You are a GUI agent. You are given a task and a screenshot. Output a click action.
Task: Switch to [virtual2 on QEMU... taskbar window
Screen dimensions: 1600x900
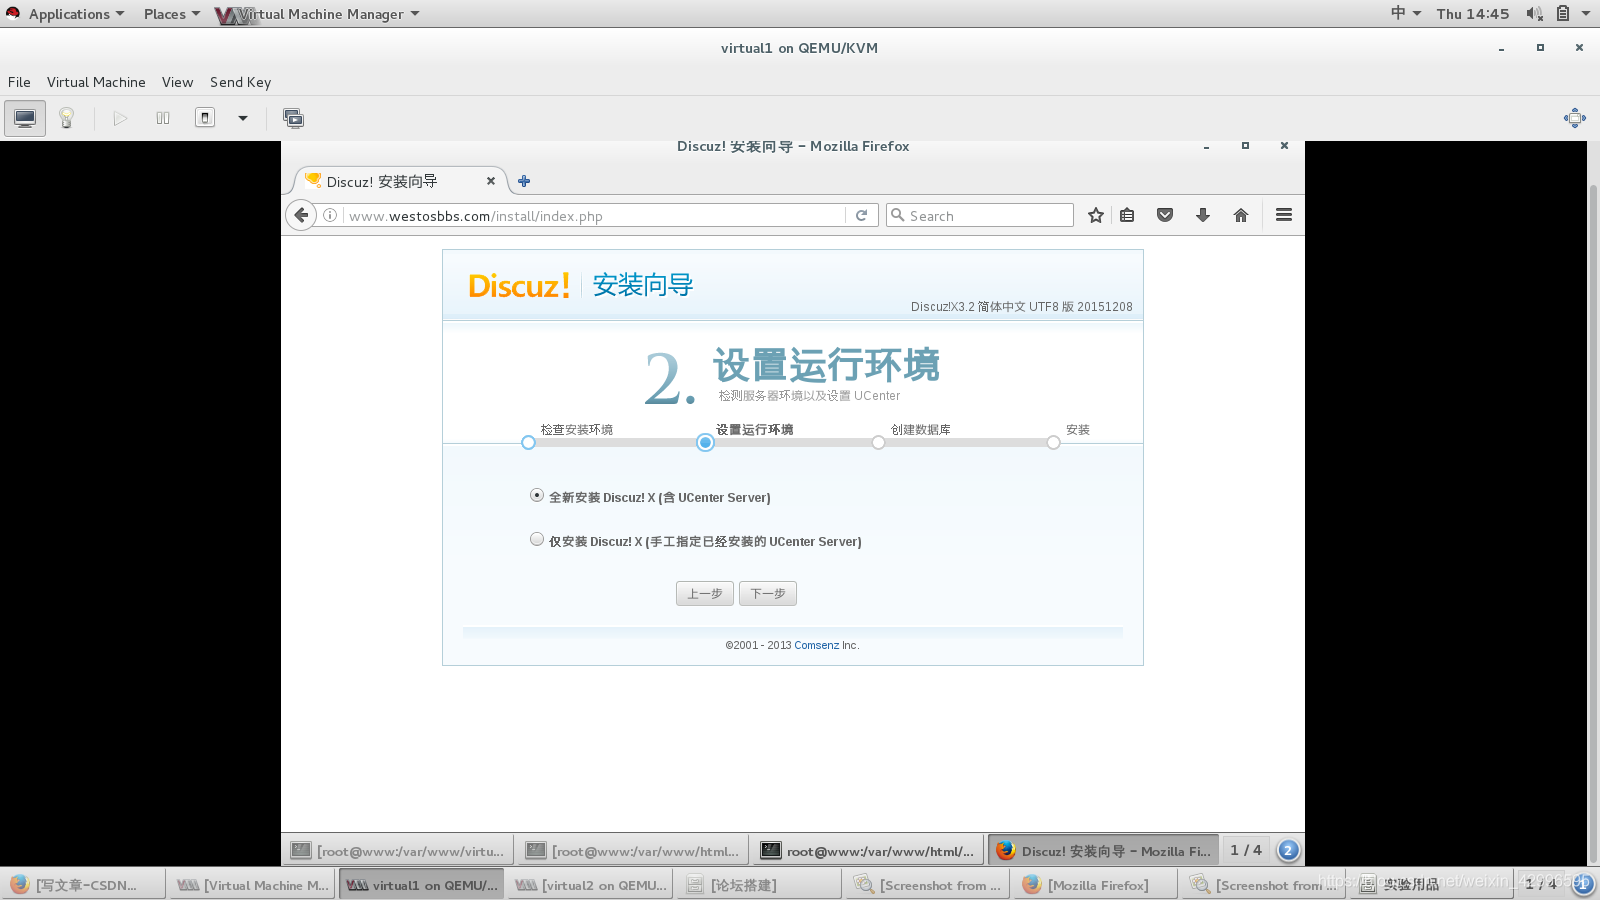point(589,884)
